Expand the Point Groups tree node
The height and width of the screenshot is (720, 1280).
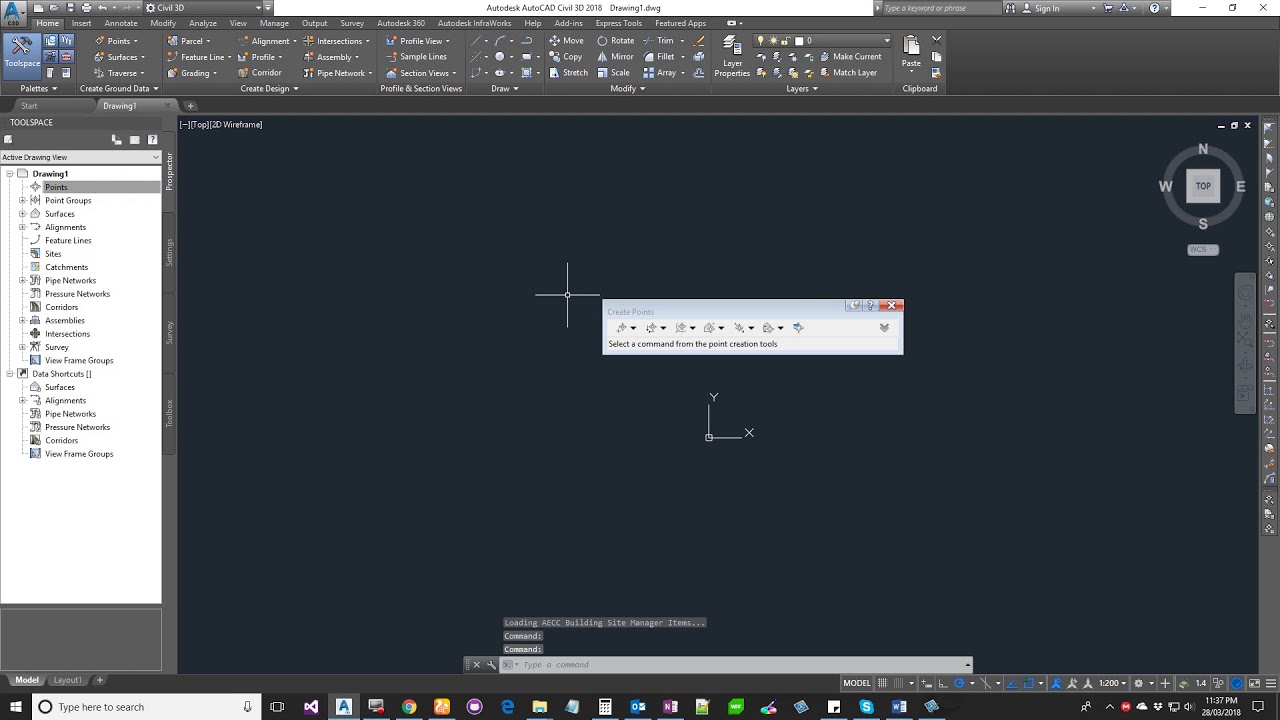tap(22, 200)
